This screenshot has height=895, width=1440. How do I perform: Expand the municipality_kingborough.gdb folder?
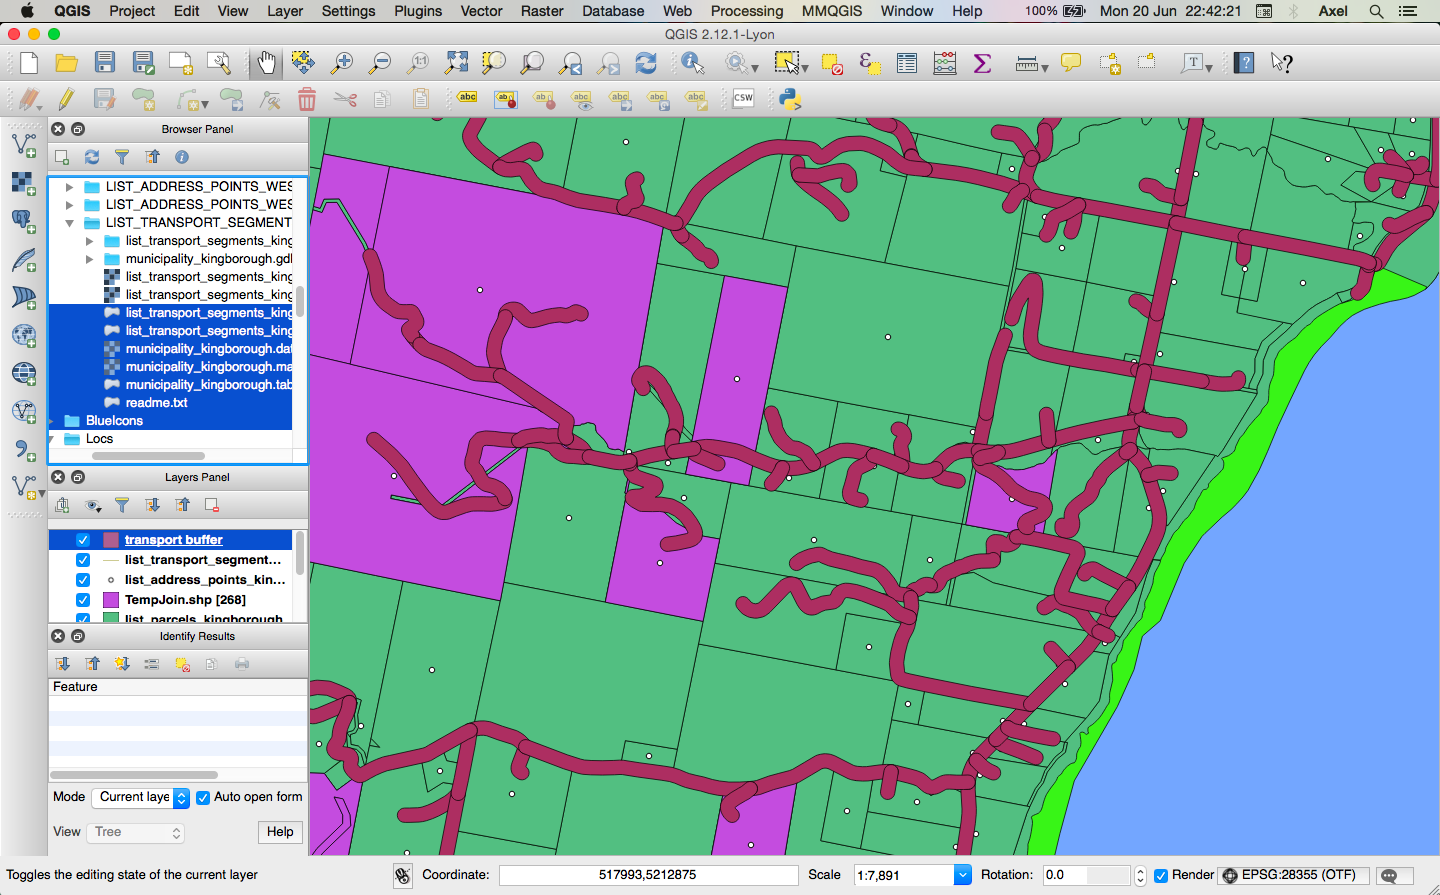(89, 259)
